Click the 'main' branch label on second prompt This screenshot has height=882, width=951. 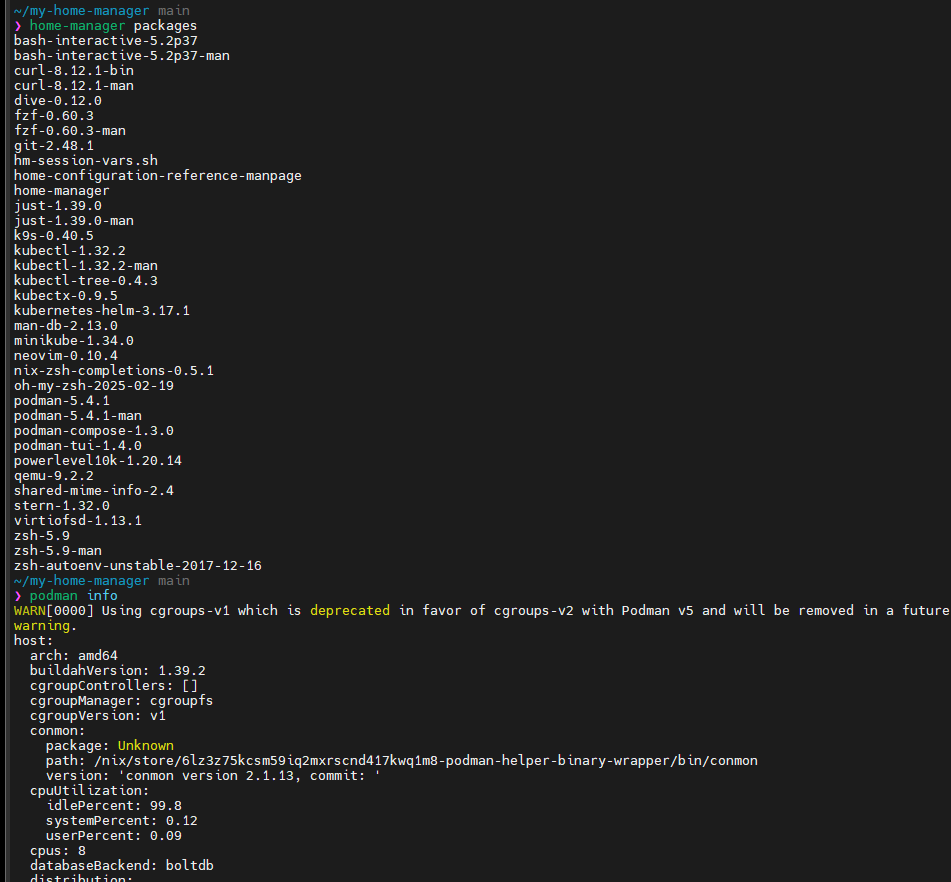pyautogui.click(x=174, y=581)
